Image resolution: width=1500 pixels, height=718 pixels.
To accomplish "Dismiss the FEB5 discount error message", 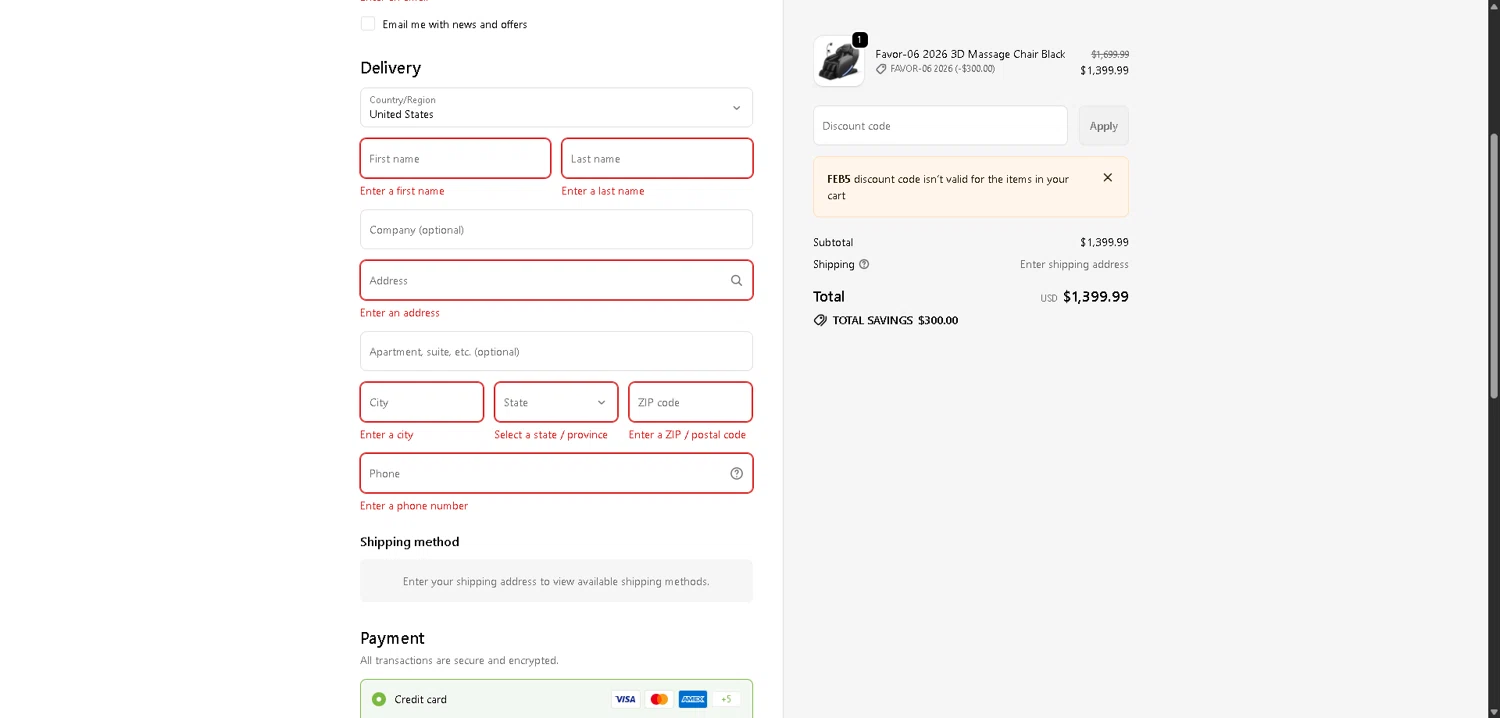I will [1107, 178].
